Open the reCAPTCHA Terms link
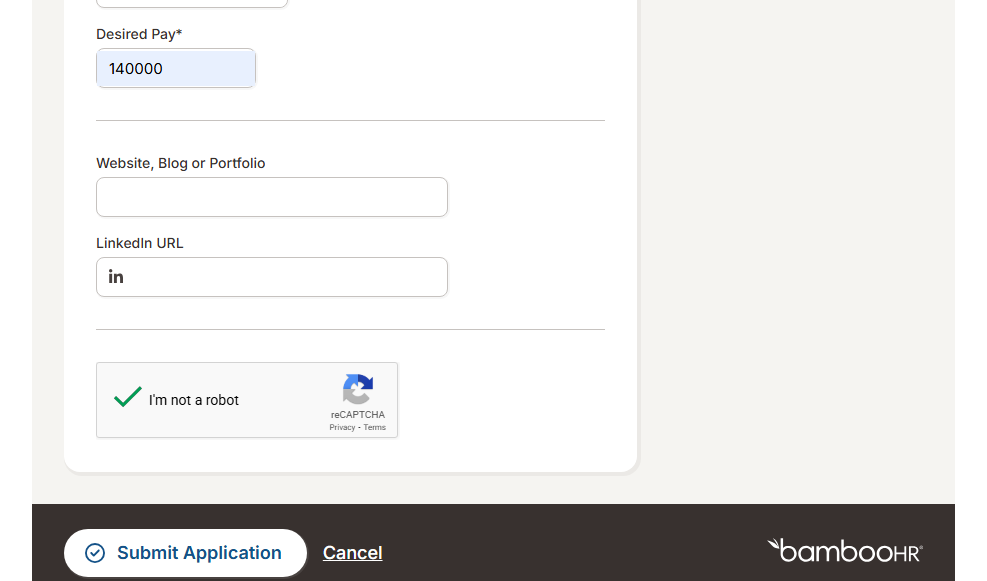This screenshot has width=987, height=581. click(x=375, y=428)
